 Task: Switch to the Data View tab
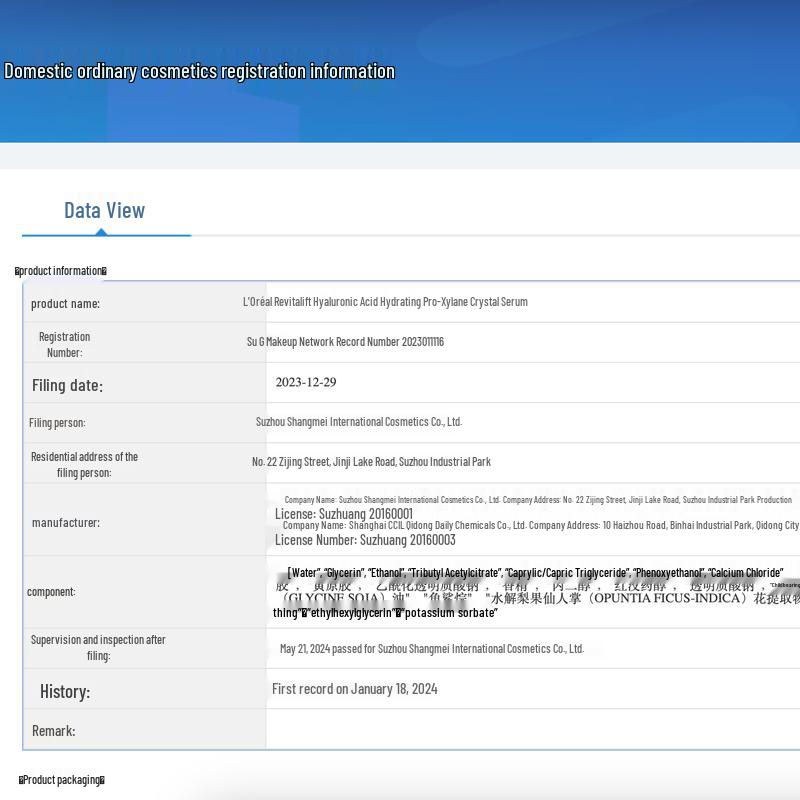coord(105,210)
